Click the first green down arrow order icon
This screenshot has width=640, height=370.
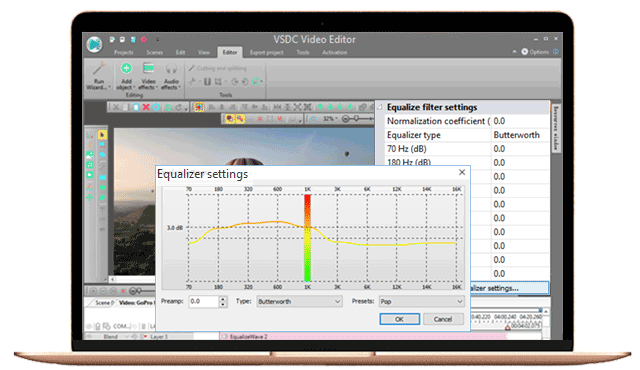[330, 107]
